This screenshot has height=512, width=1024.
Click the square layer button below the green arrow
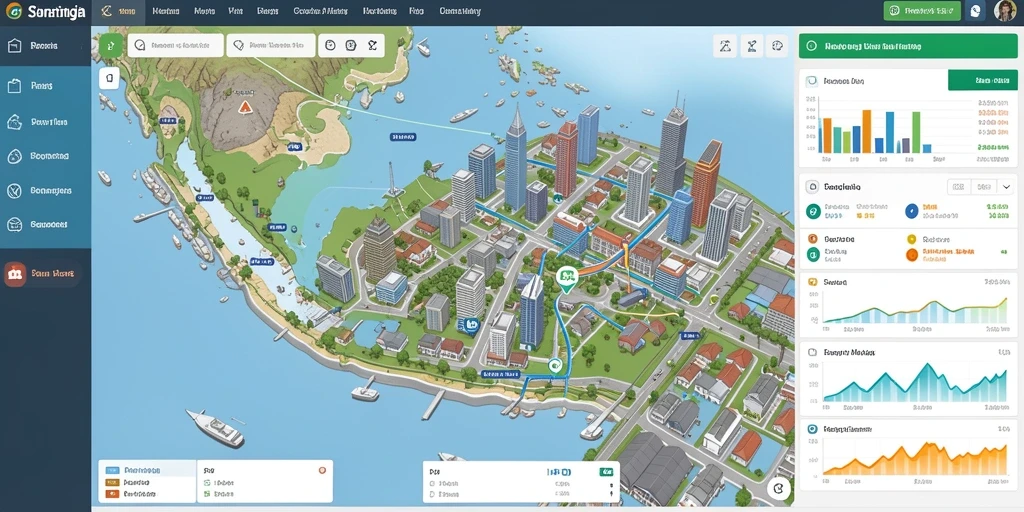[109, 78]
